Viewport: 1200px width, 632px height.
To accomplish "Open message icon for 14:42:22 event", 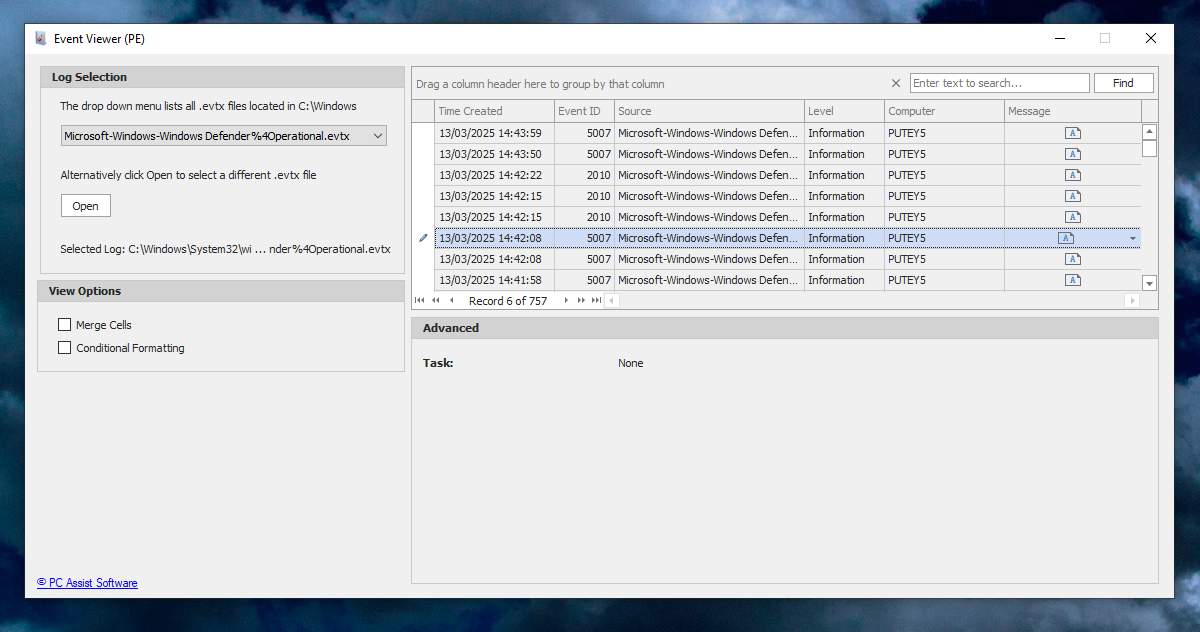I will (1072, 175).
